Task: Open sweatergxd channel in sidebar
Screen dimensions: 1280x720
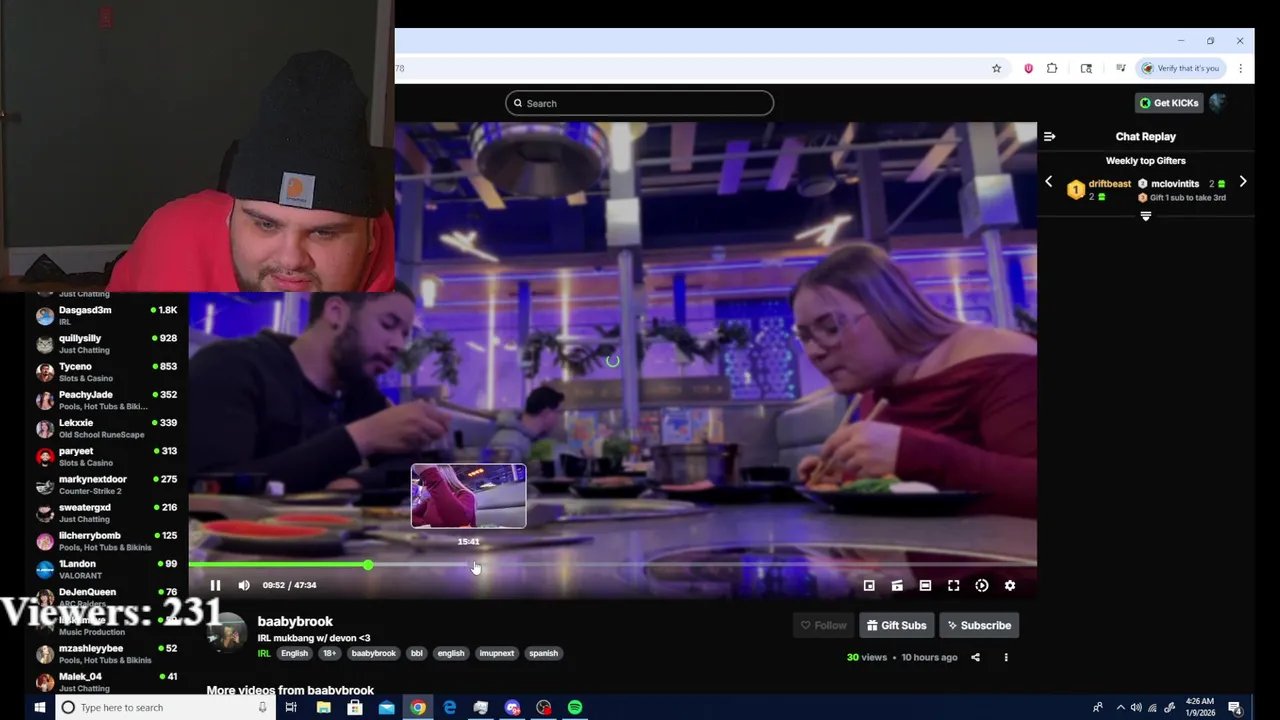Action: [107, 513]
